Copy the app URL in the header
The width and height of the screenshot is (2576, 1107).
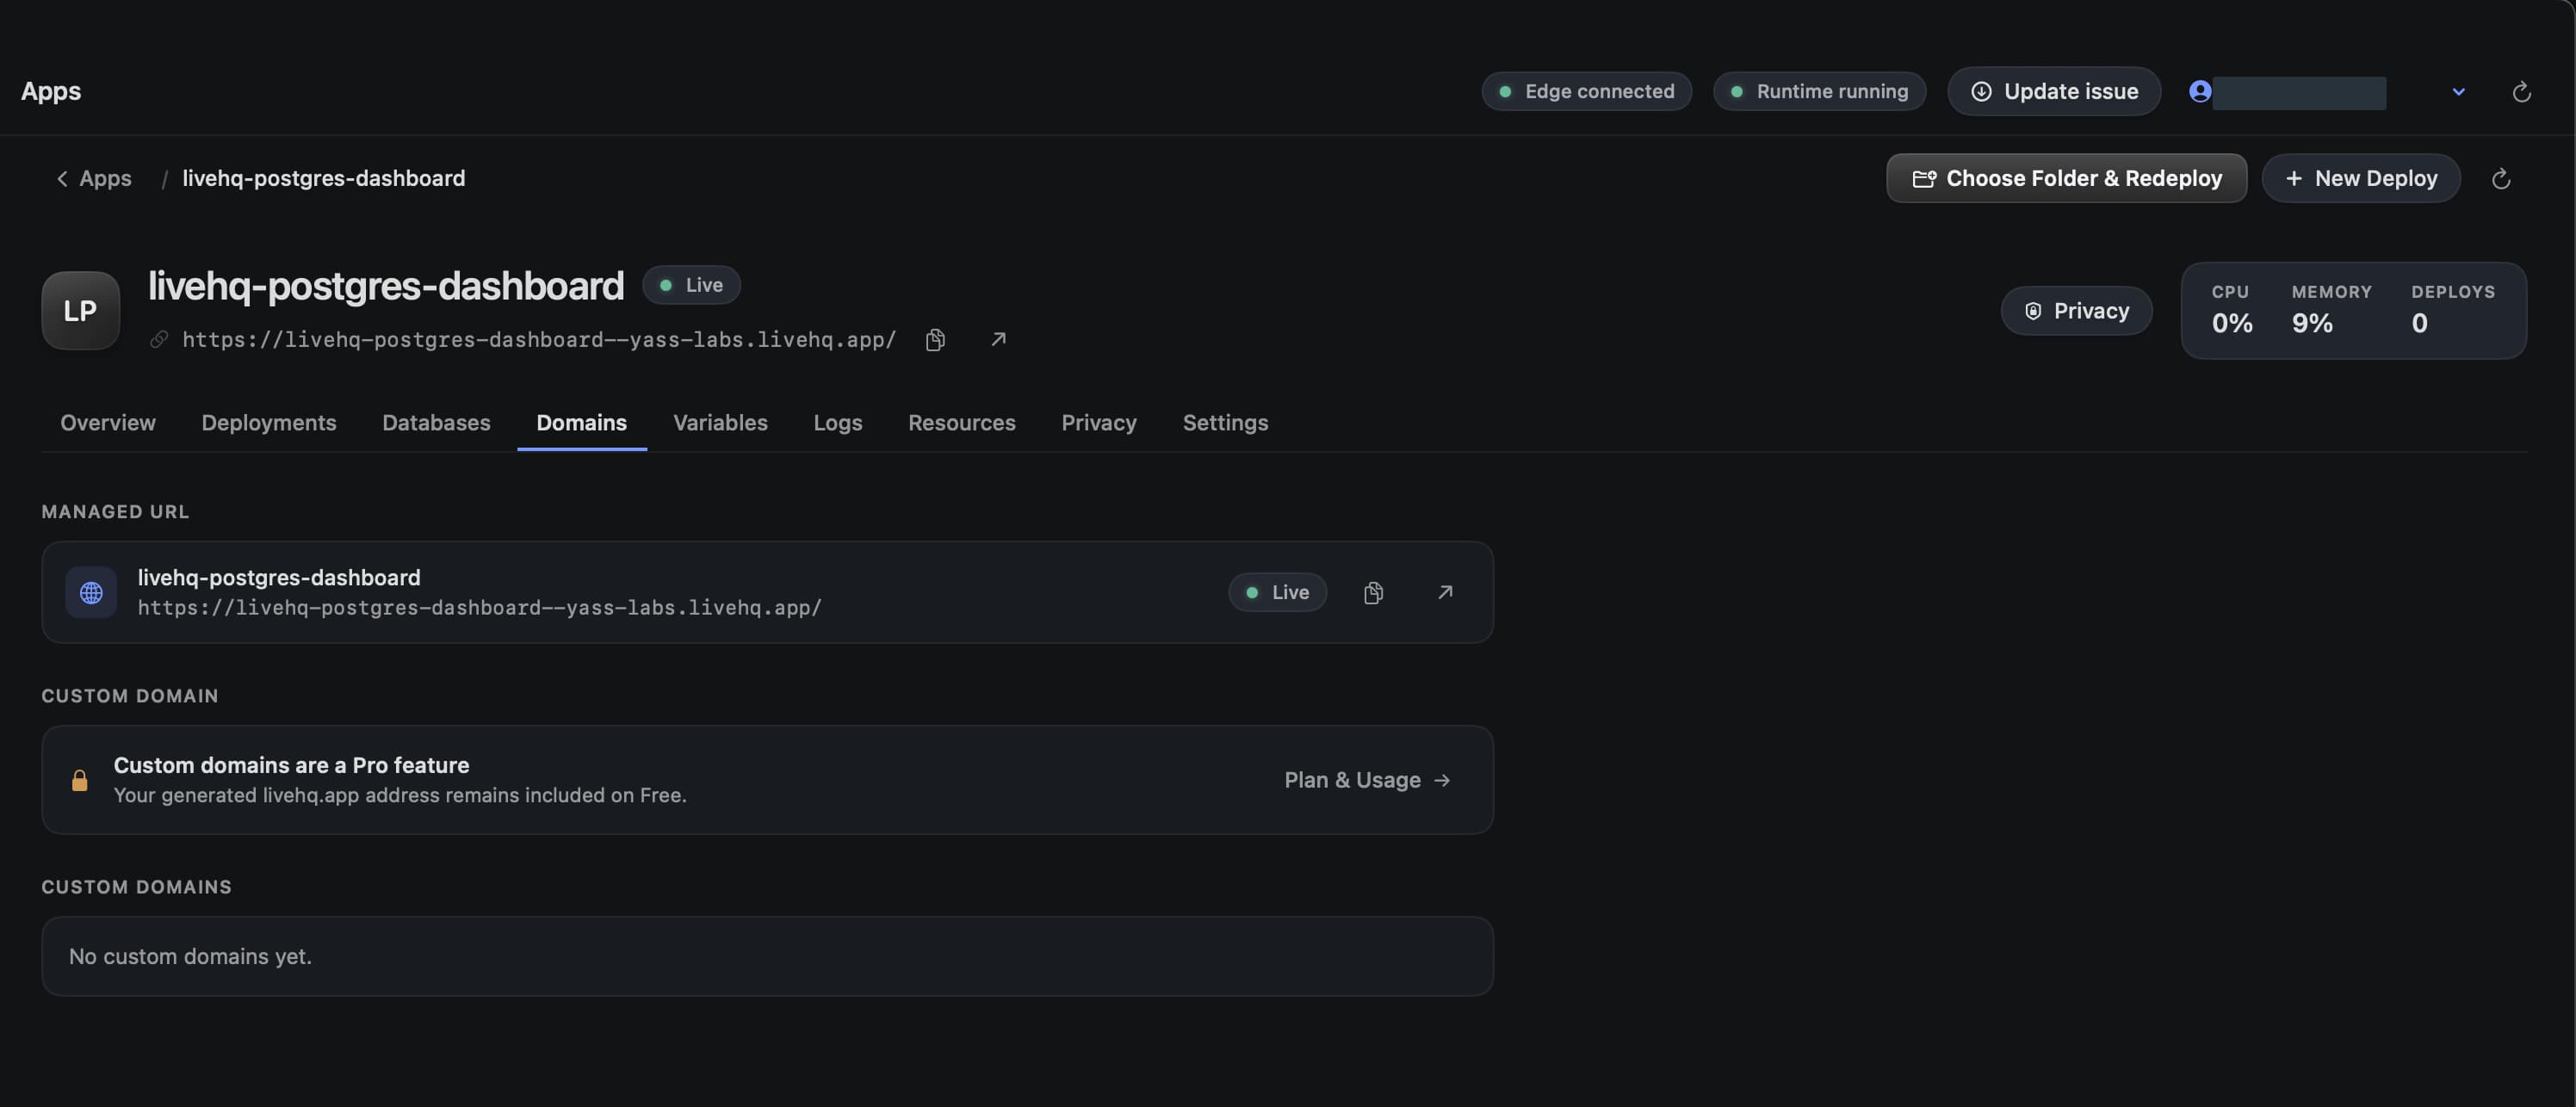coord(935,340)
